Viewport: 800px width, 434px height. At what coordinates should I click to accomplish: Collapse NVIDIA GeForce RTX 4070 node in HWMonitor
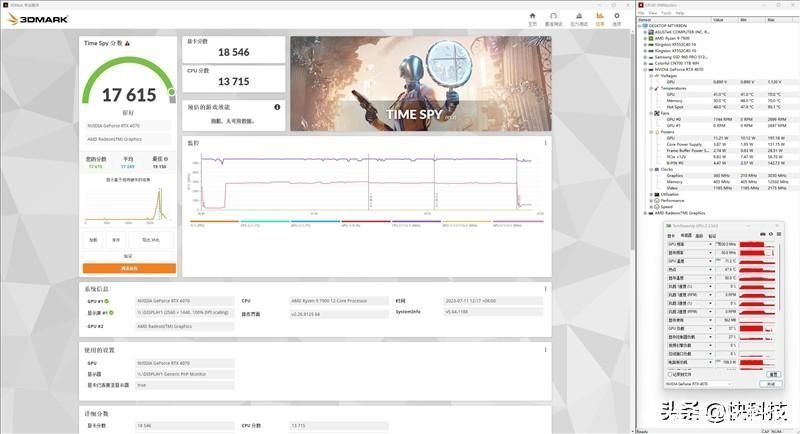[x=645, y=69]
